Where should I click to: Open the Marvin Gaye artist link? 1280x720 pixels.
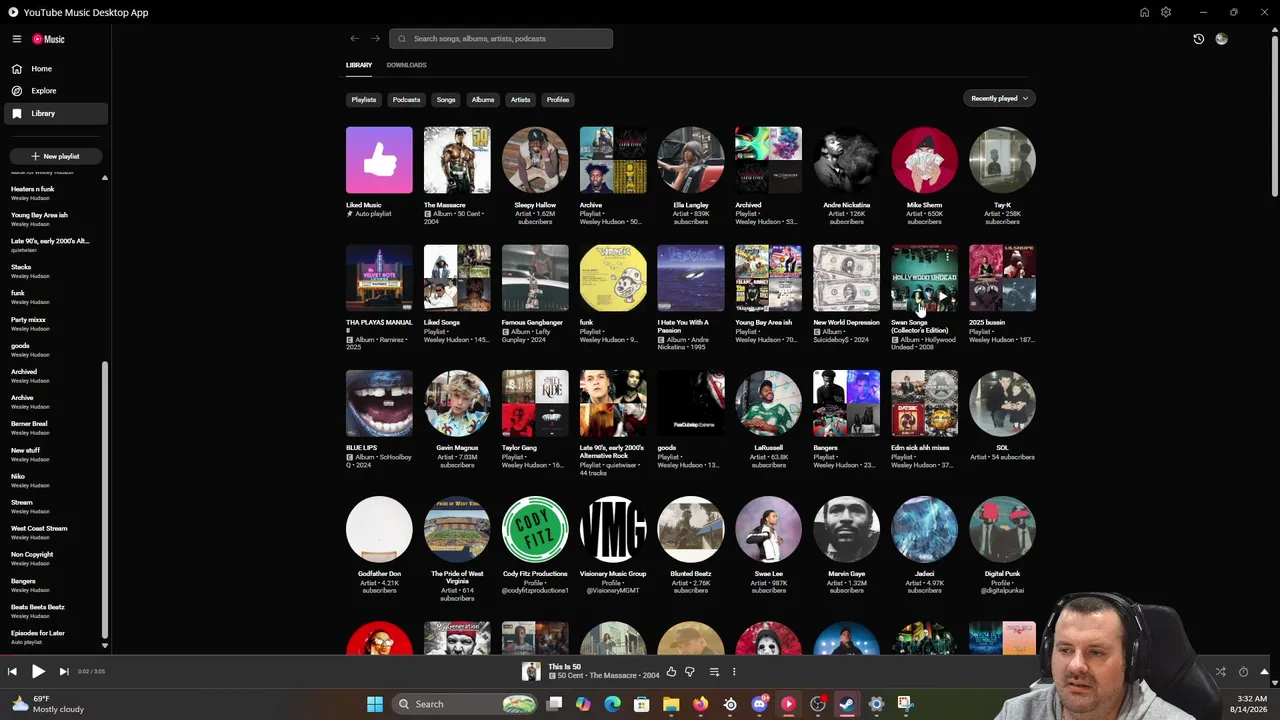(x=846, y=574)
